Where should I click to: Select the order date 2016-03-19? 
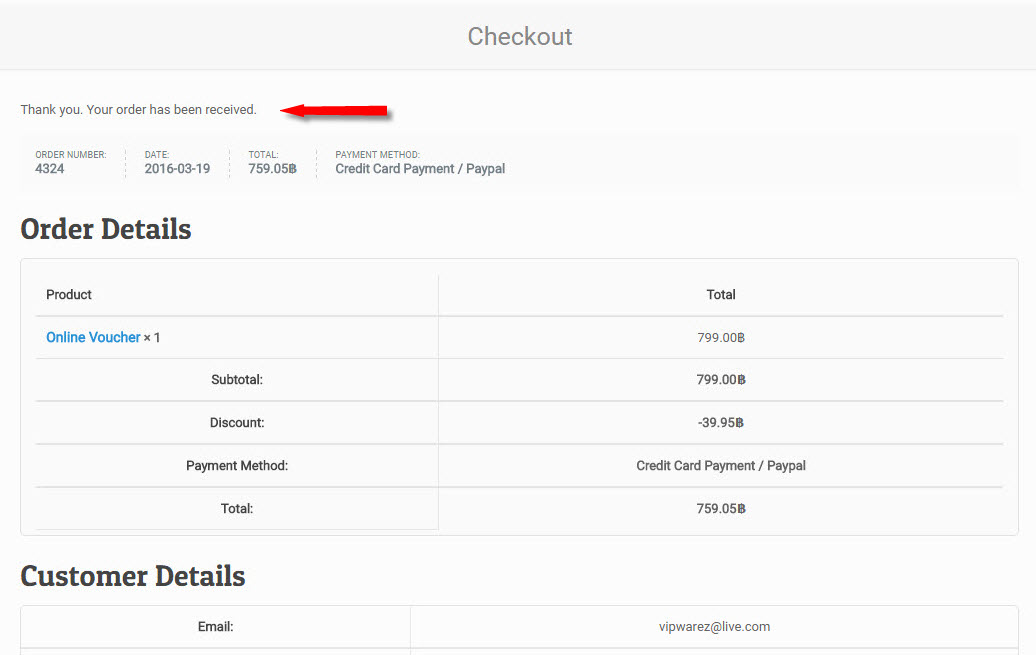[177, 169]
